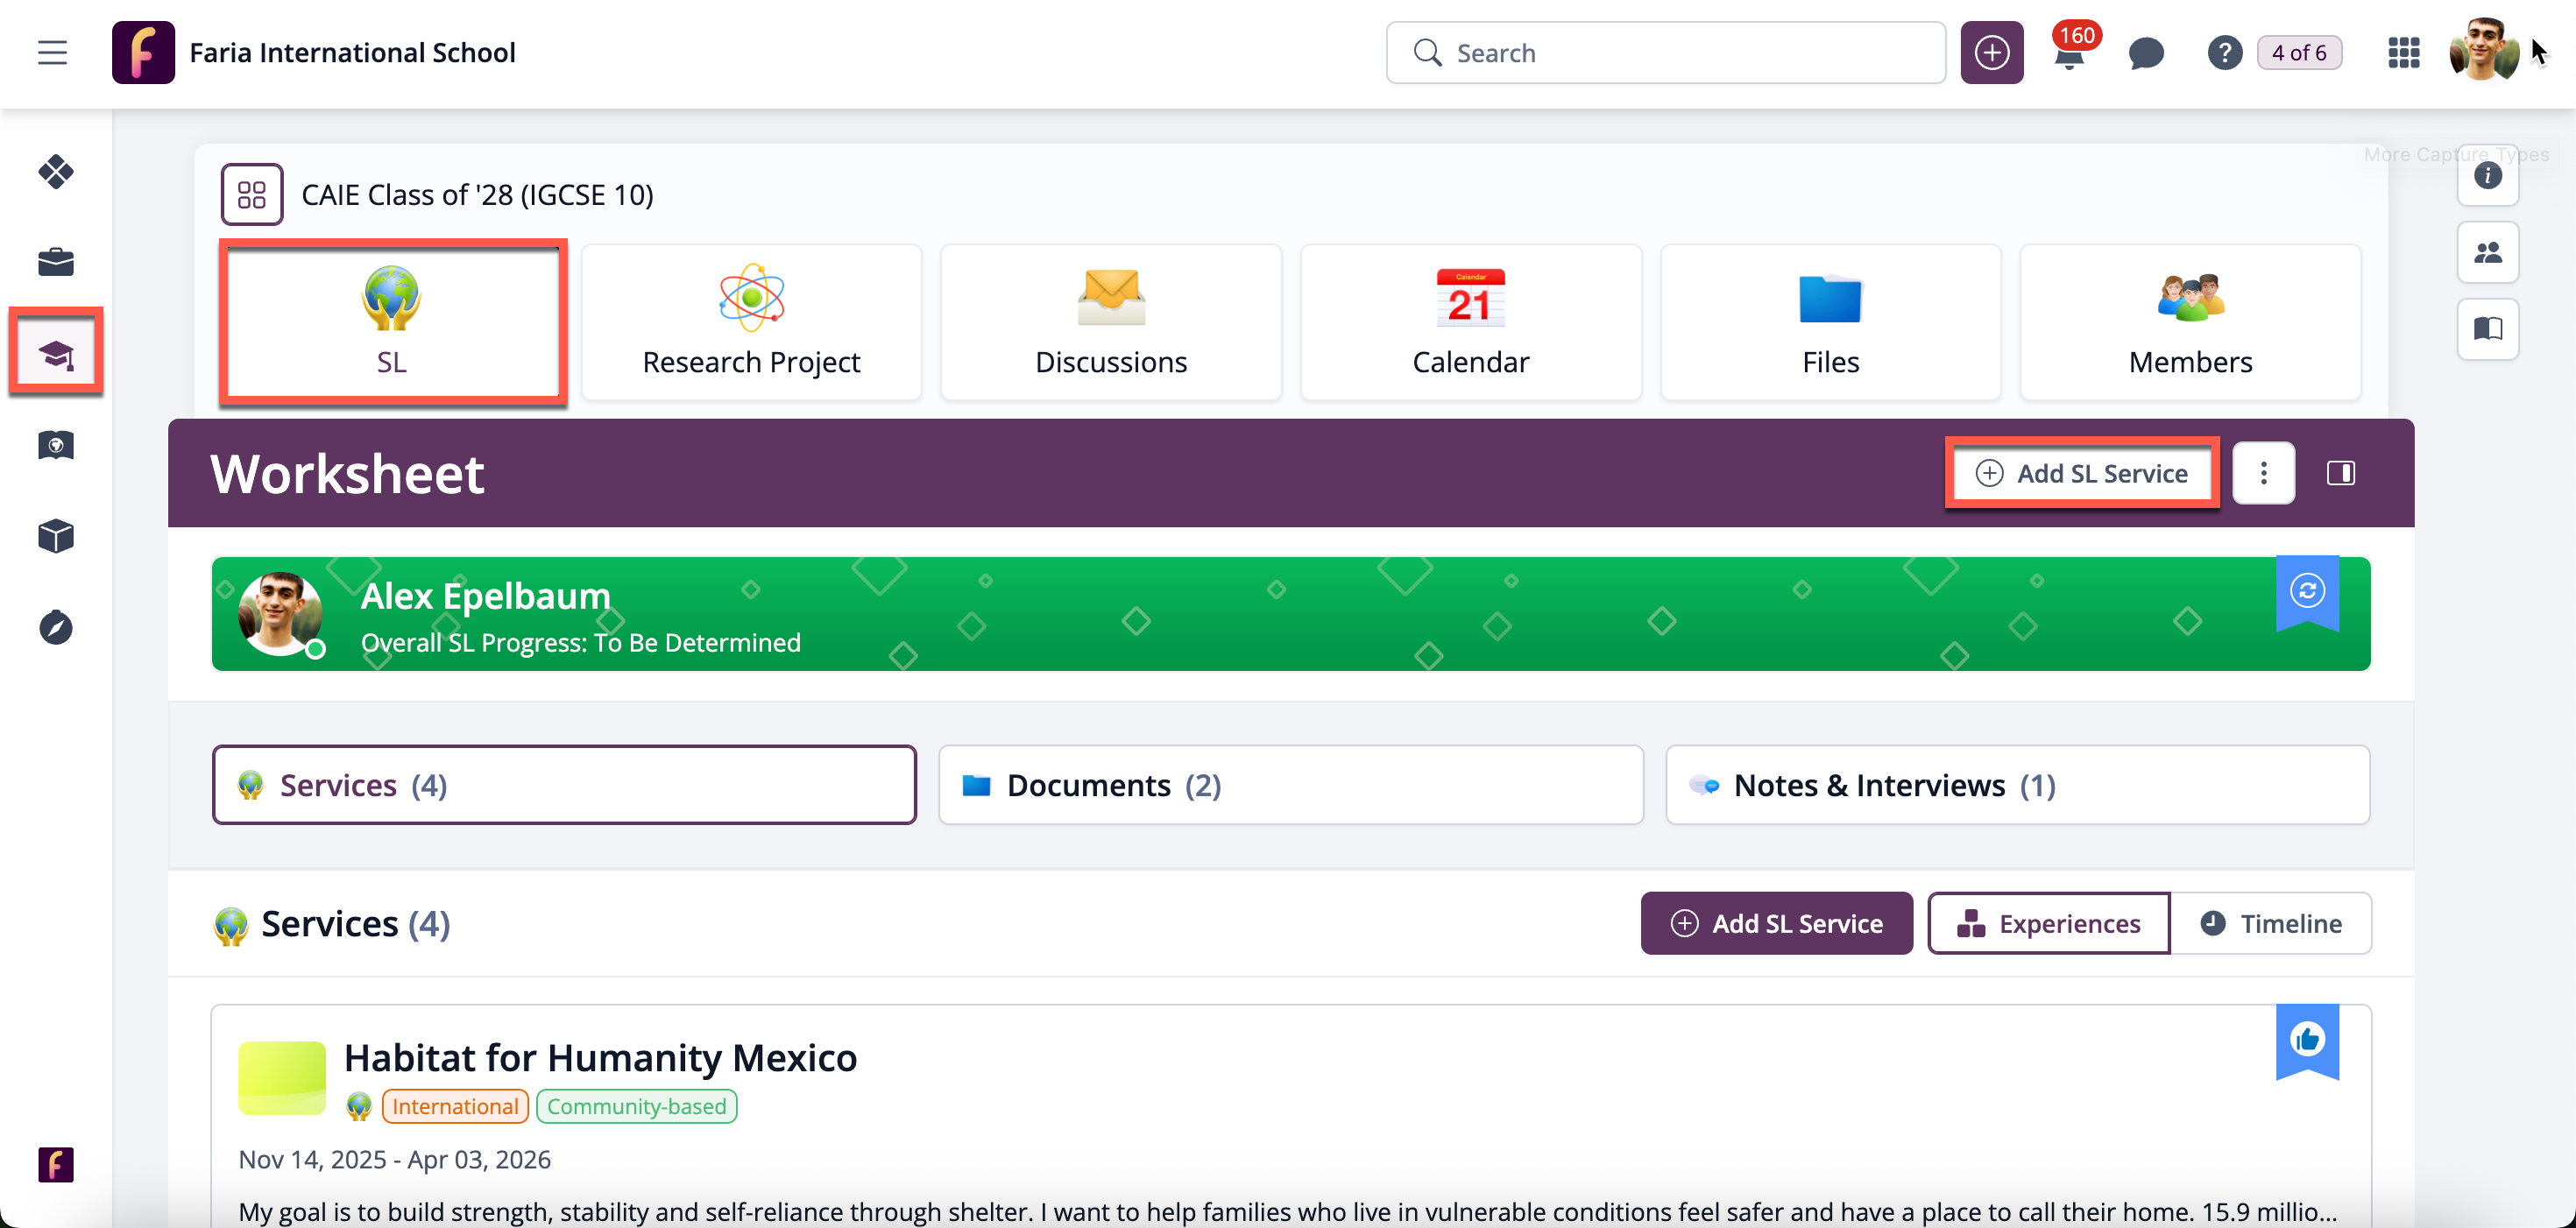
Task: Open the user profile avatar menu
Action: (2482, 51)
